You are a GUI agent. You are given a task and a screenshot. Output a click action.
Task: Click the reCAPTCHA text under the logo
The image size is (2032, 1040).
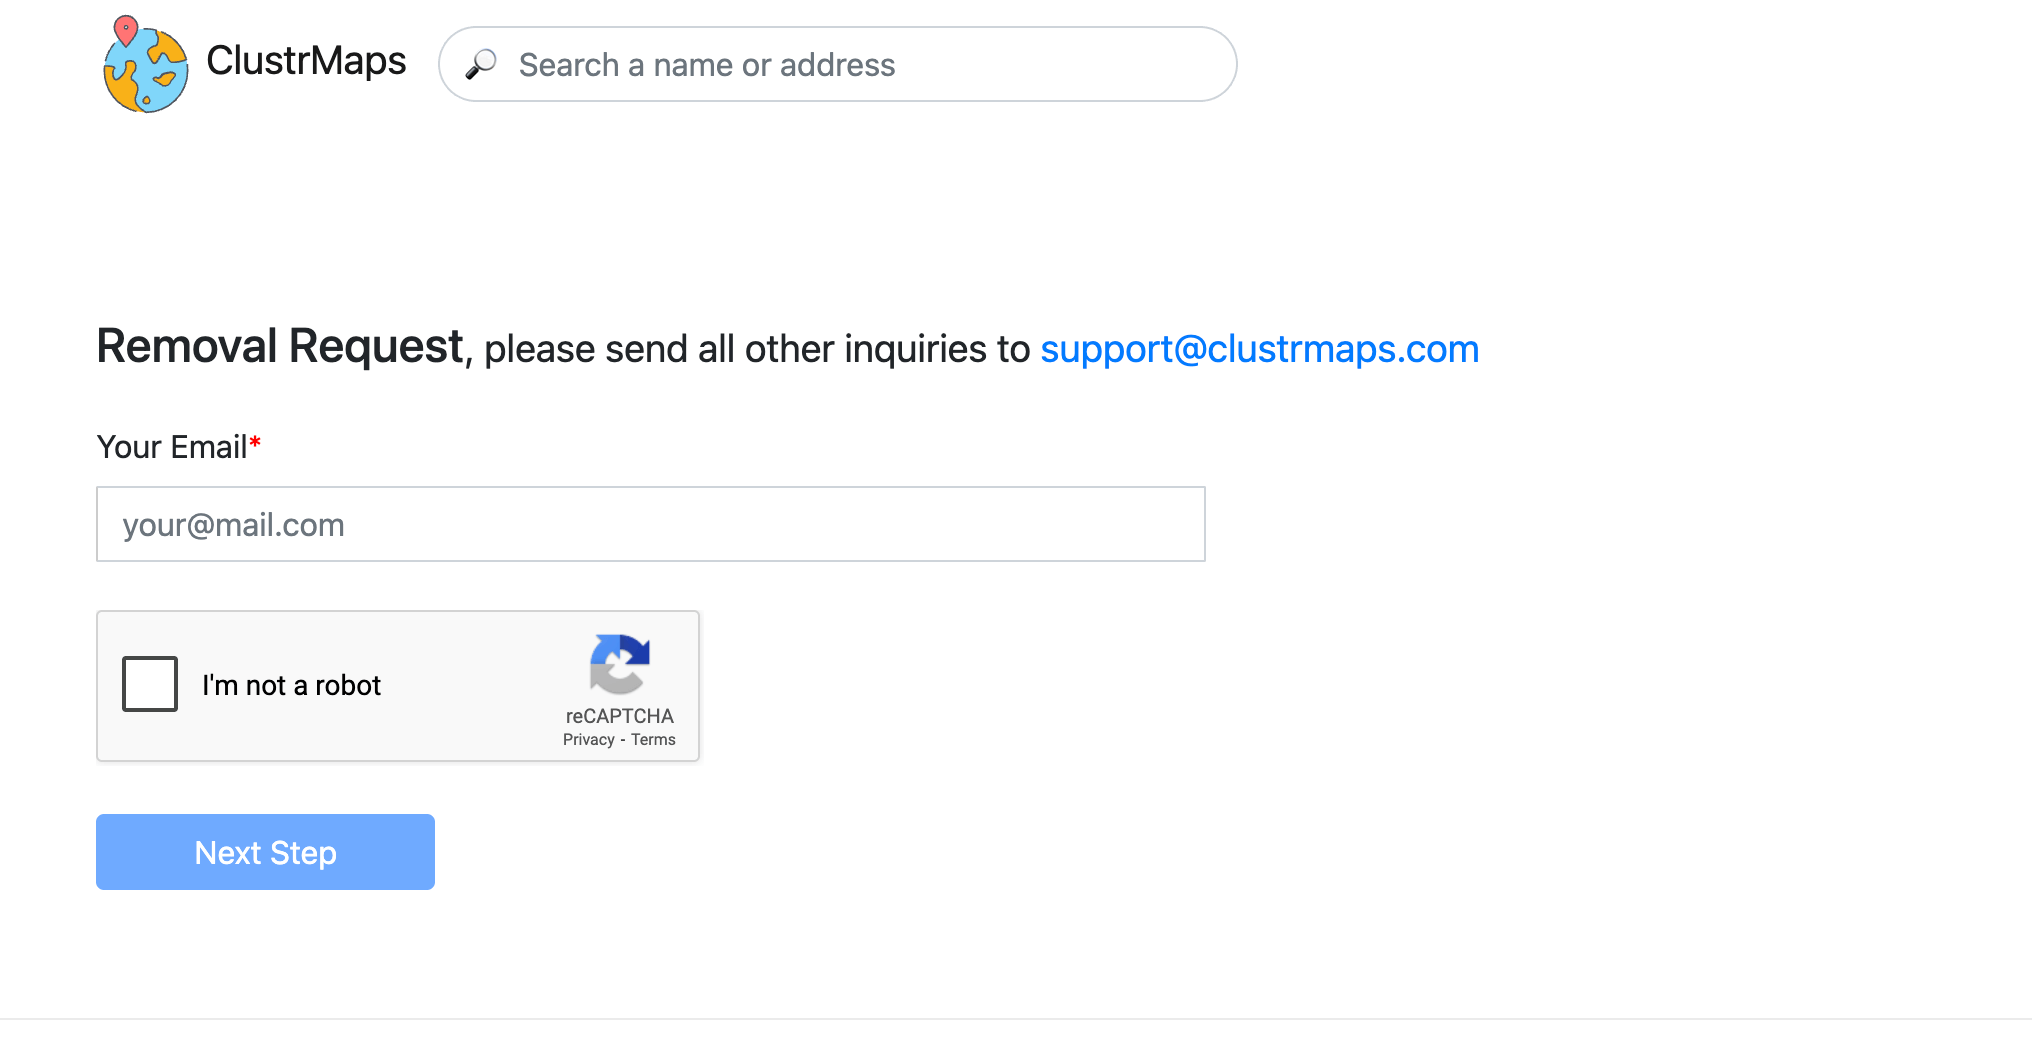coord(620,716)
